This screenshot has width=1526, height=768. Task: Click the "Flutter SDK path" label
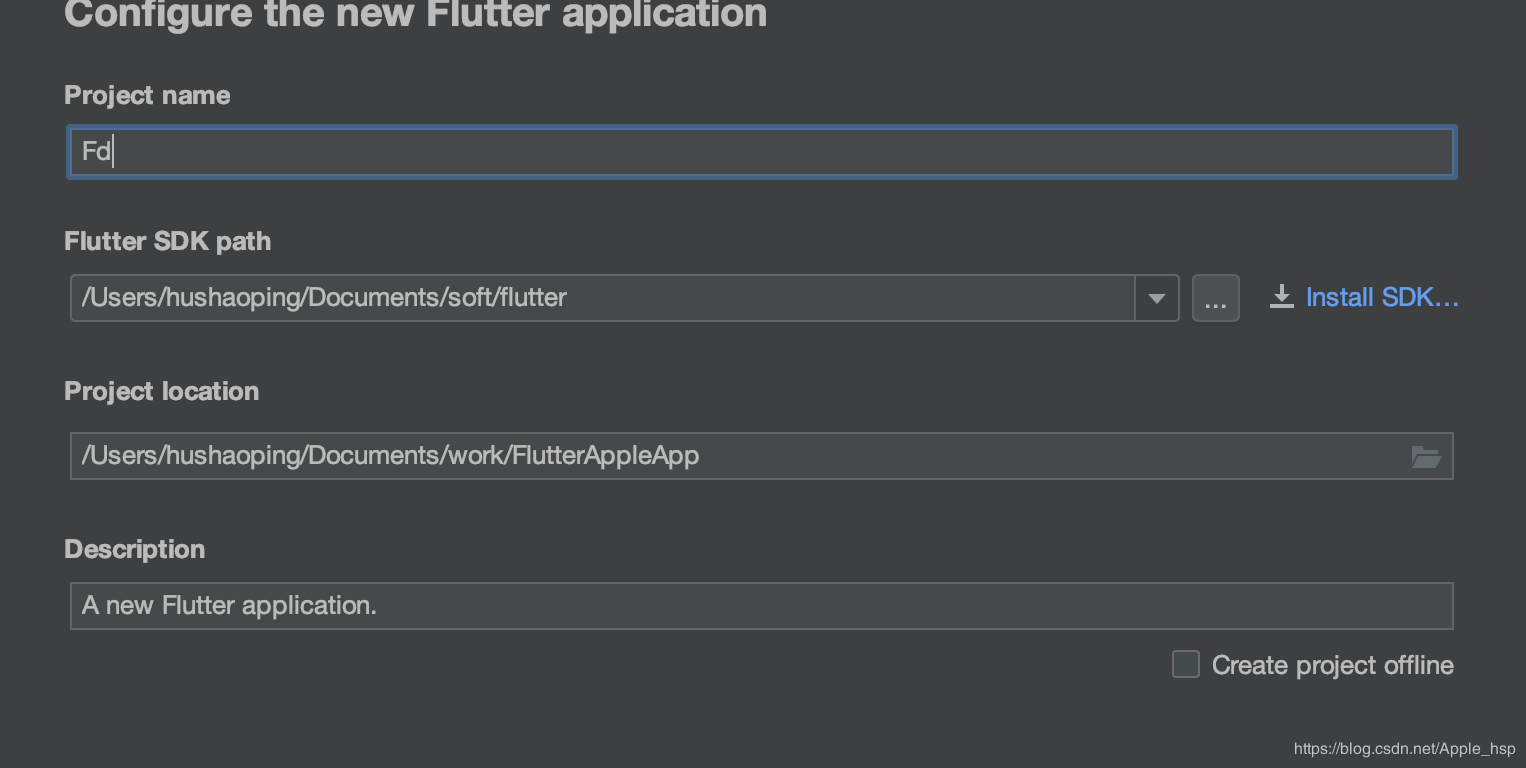167,241
